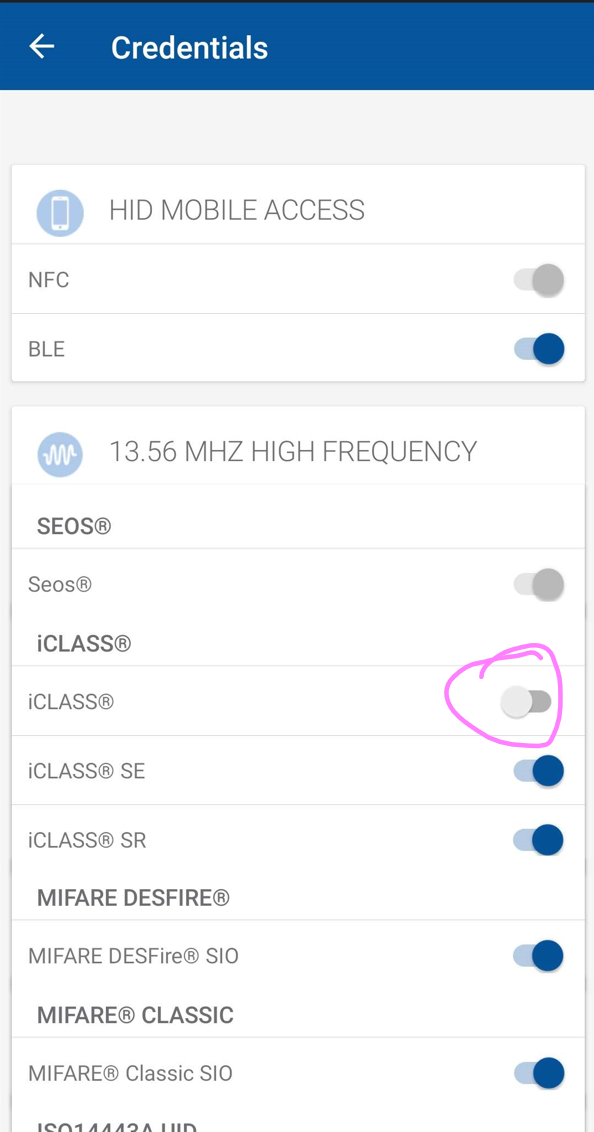Select the BLE row label

[x=46, y=349]
